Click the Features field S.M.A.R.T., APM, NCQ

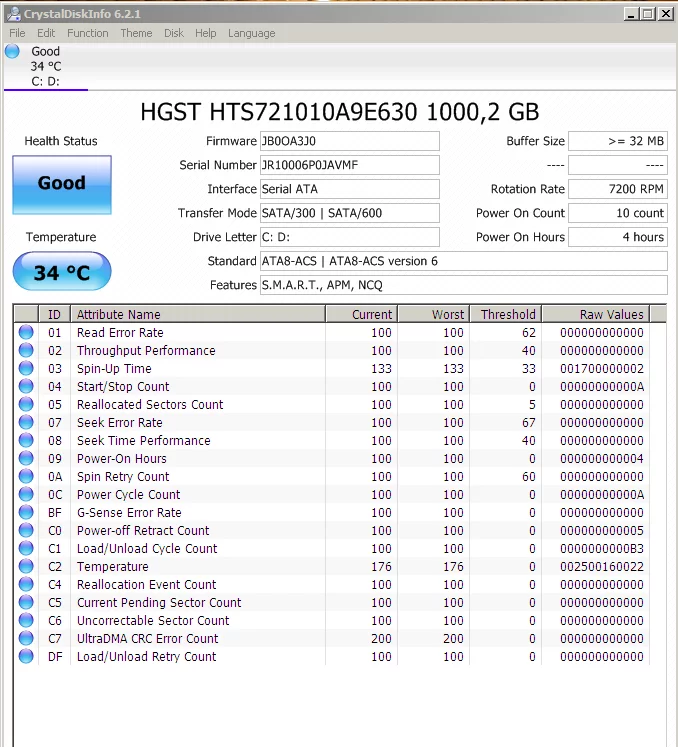[464, 285]
